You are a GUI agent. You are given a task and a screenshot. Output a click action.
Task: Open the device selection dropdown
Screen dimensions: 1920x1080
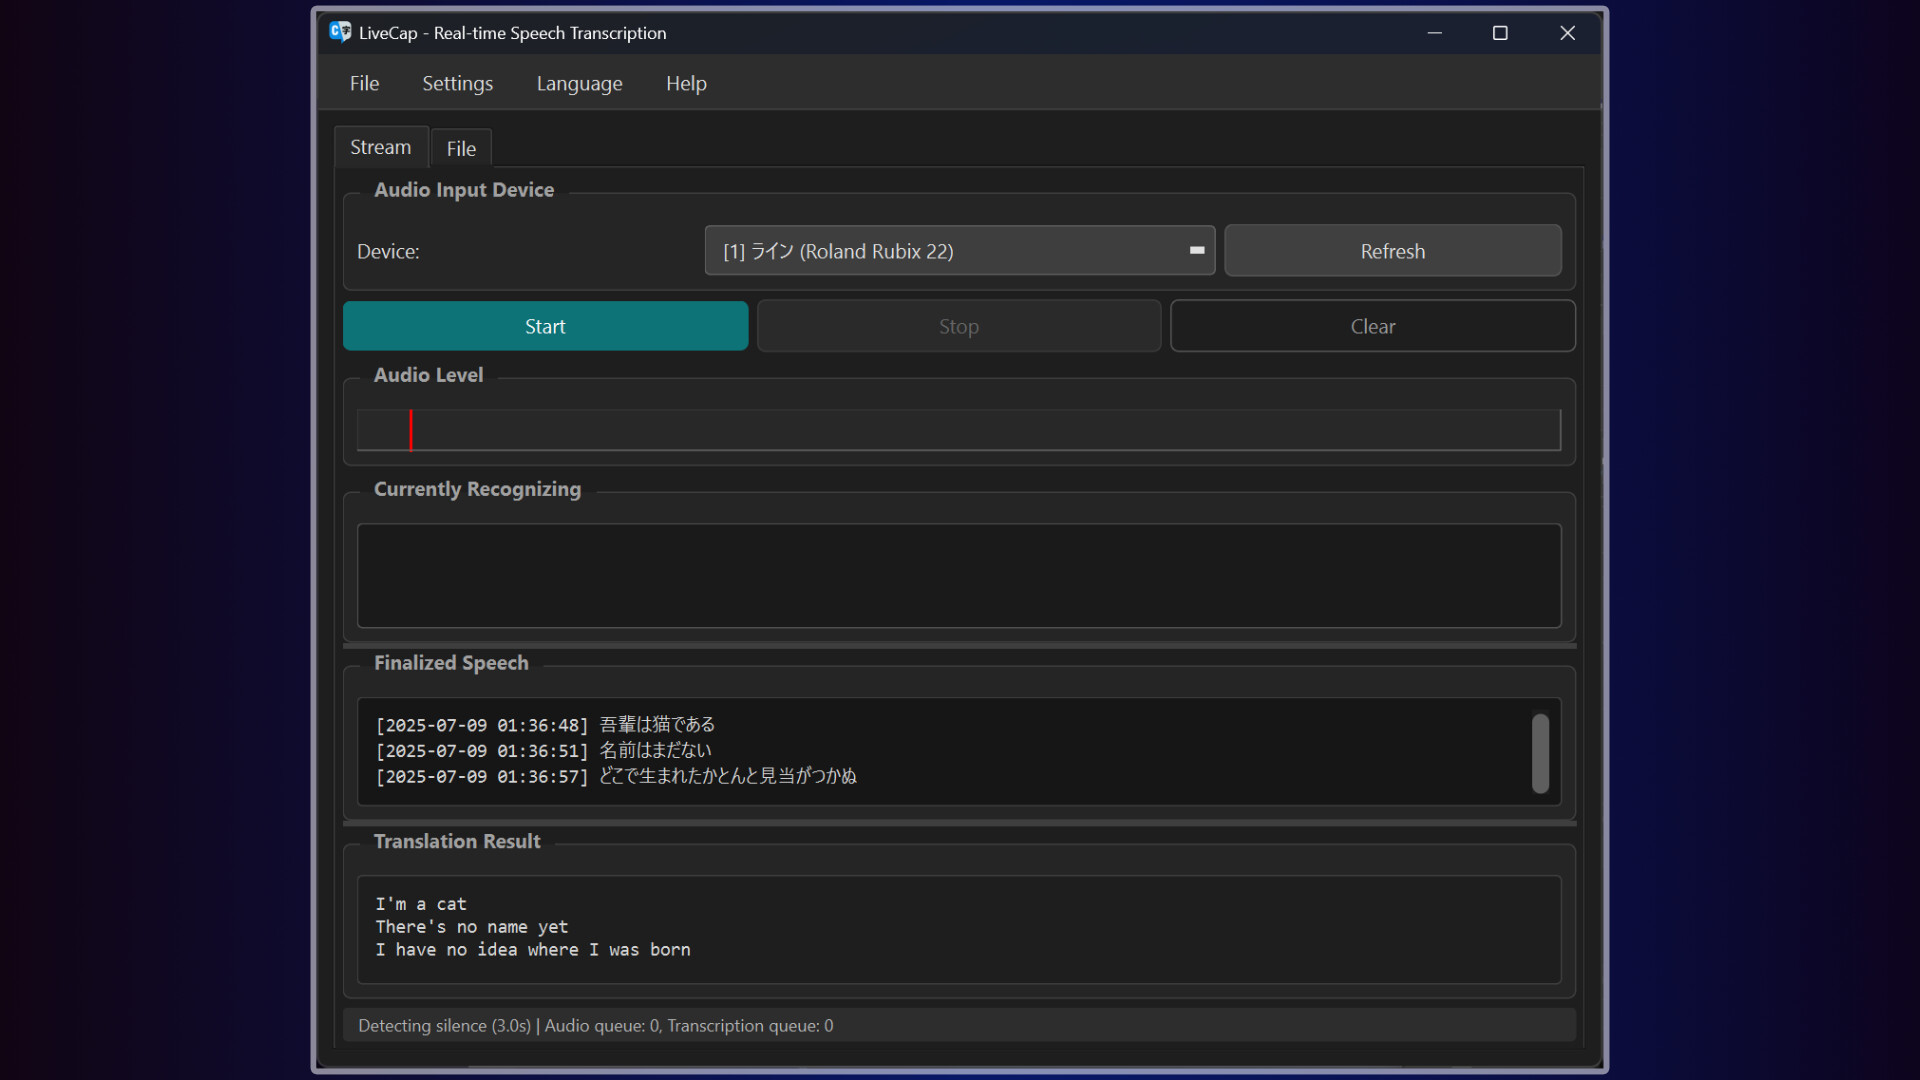coord(958,250)
